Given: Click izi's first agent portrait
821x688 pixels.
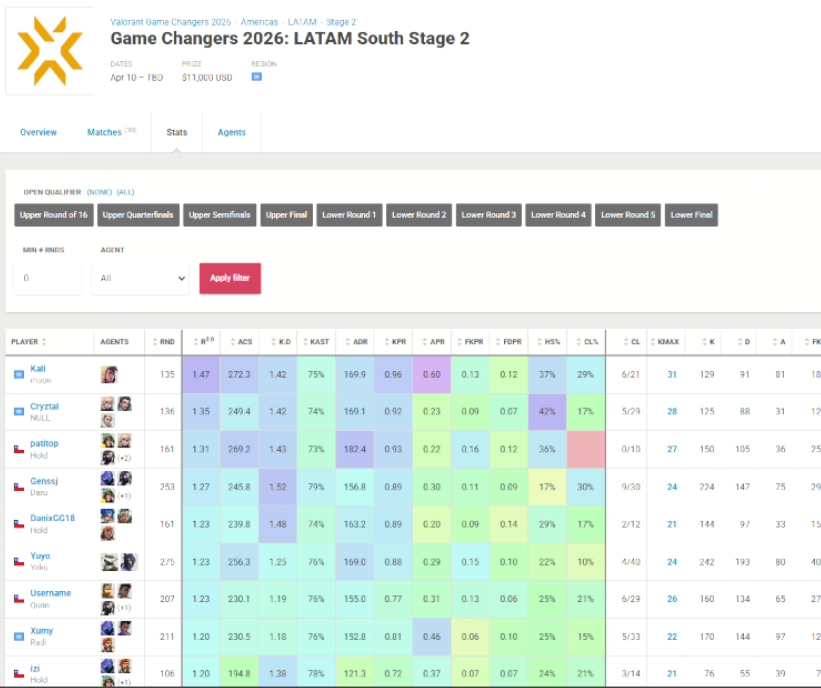Looking at the screenshot, I should [107, 666].
